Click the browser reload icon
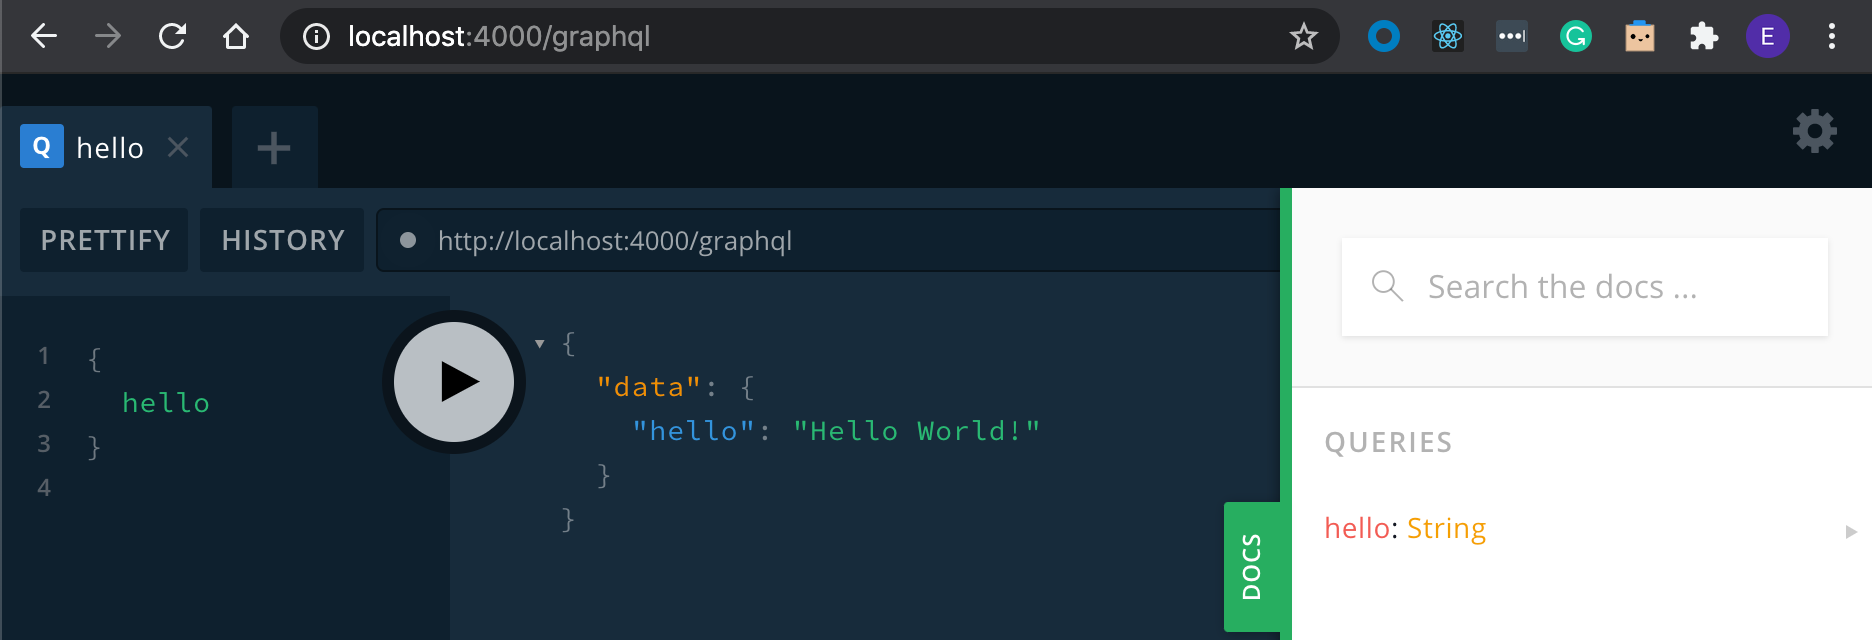The height and width of the screenshot is (640, 1872). [x=172, y=37]
